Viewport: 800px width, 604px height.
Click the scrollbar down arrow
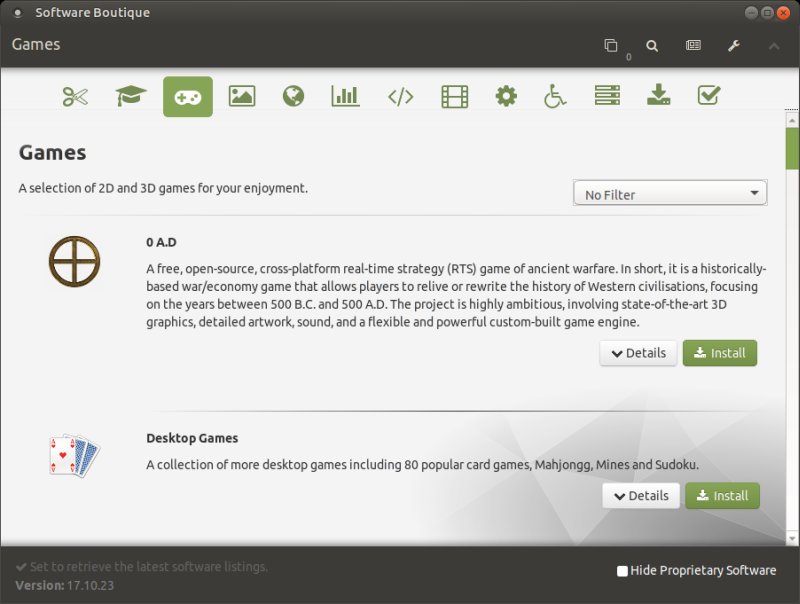pos(792,538)
